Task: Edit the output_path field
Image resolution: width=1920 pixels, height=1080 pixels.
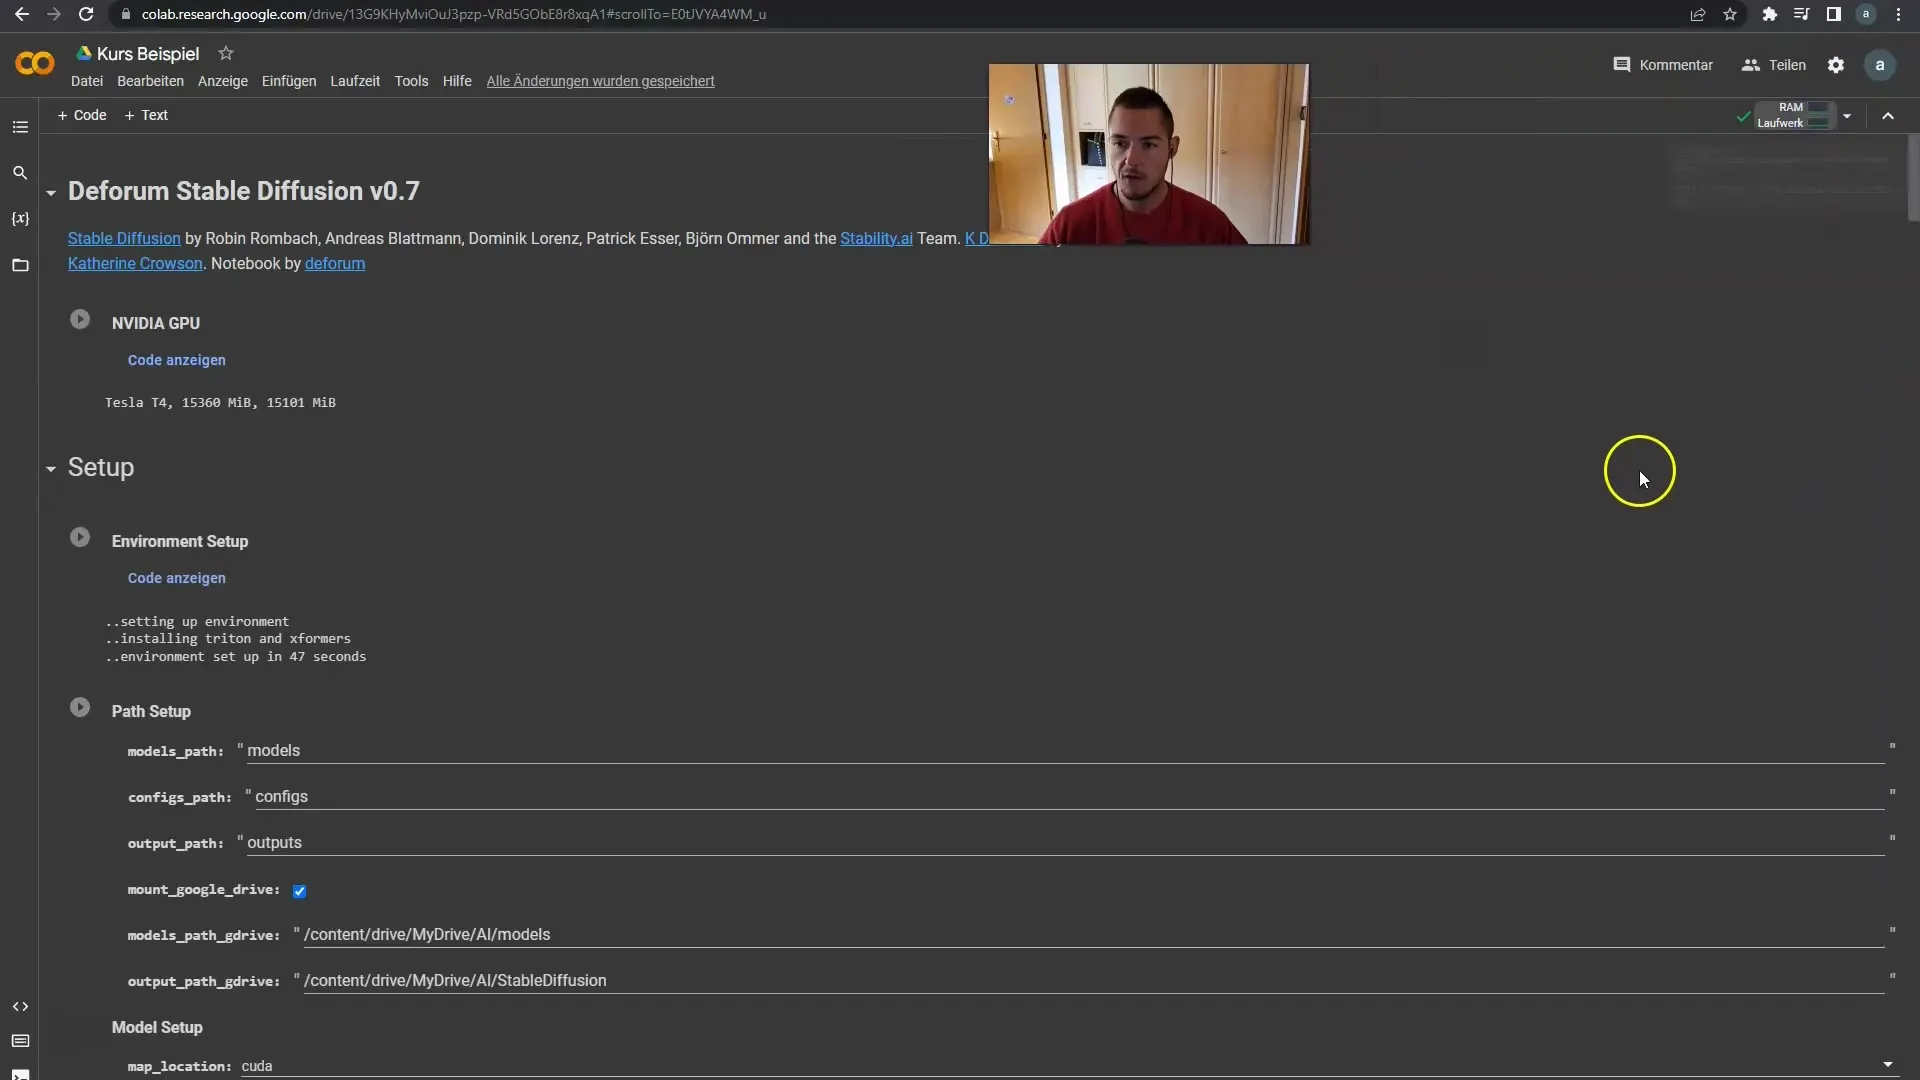Action: point(1065,843)
